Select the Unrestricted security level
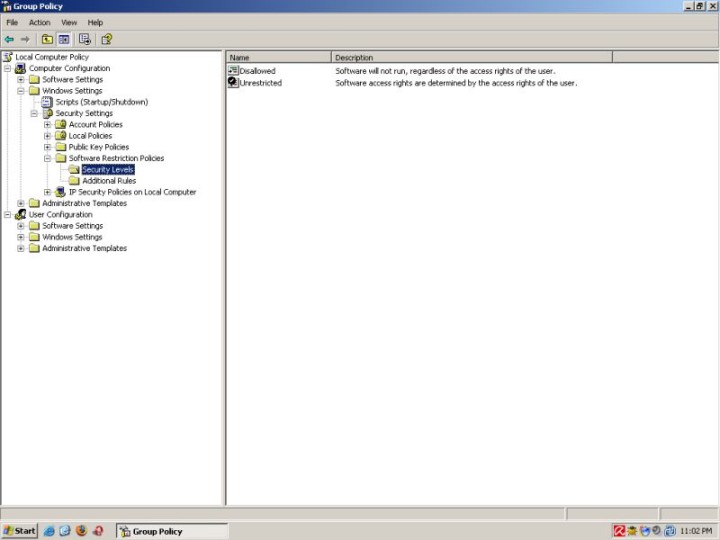Screen dimensions: 720x540 260,83
